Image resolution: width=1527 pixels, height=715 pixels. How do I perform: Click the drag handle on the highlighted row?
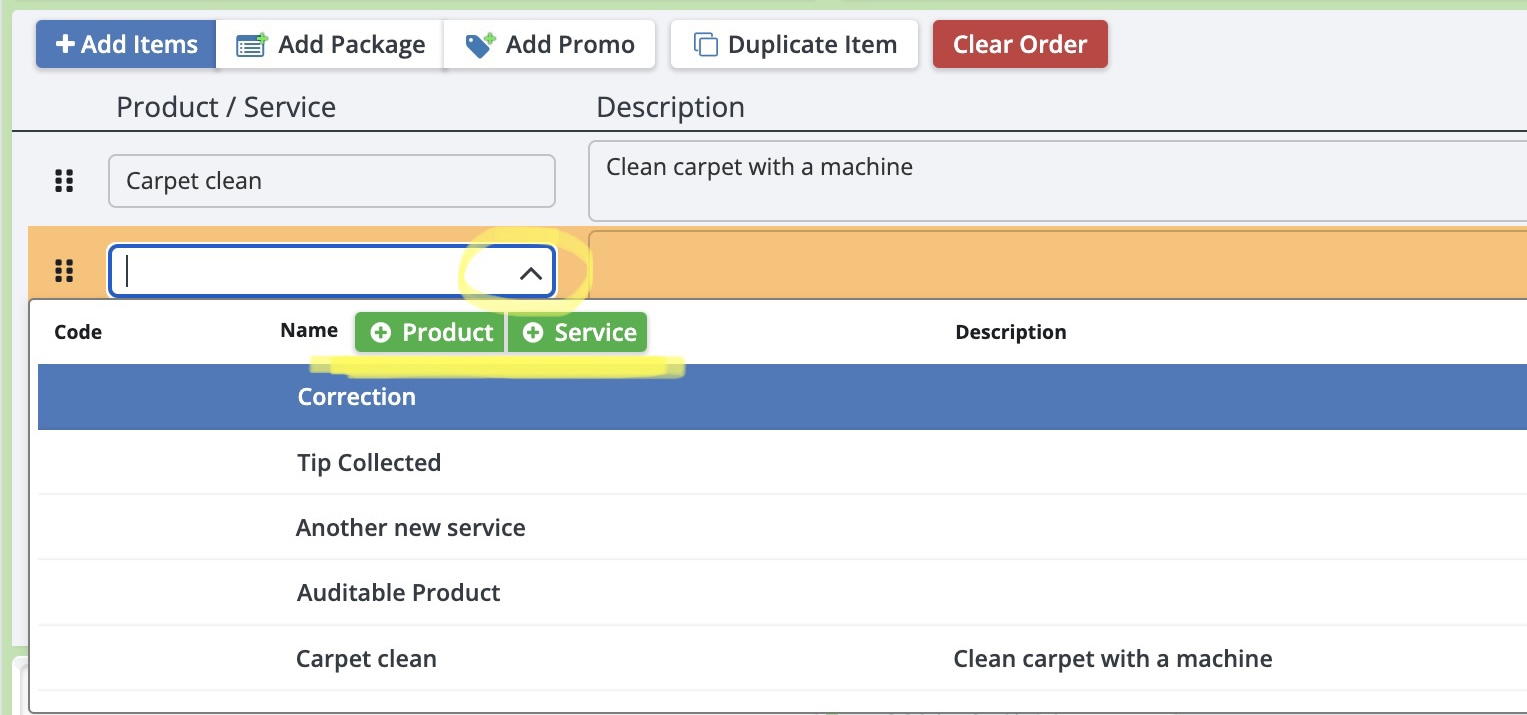(x=64, y=271)
